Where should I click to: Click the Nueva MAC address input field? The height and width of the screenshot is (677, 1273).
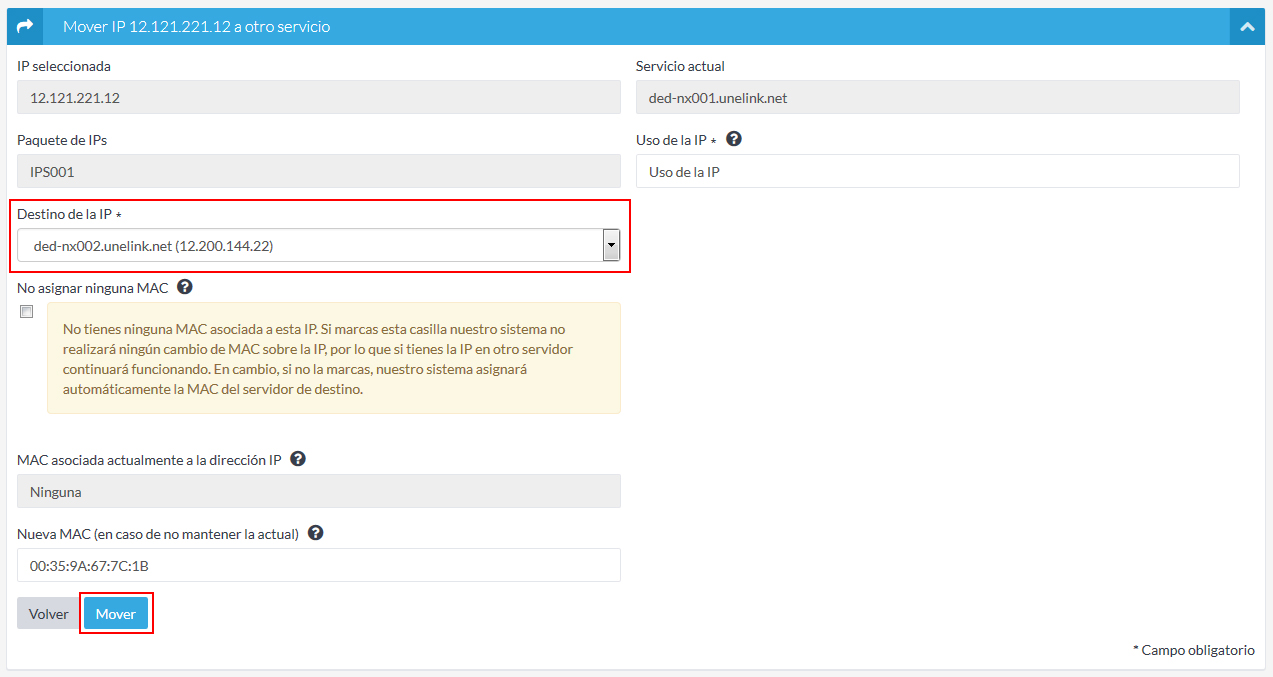click(318, 566)
